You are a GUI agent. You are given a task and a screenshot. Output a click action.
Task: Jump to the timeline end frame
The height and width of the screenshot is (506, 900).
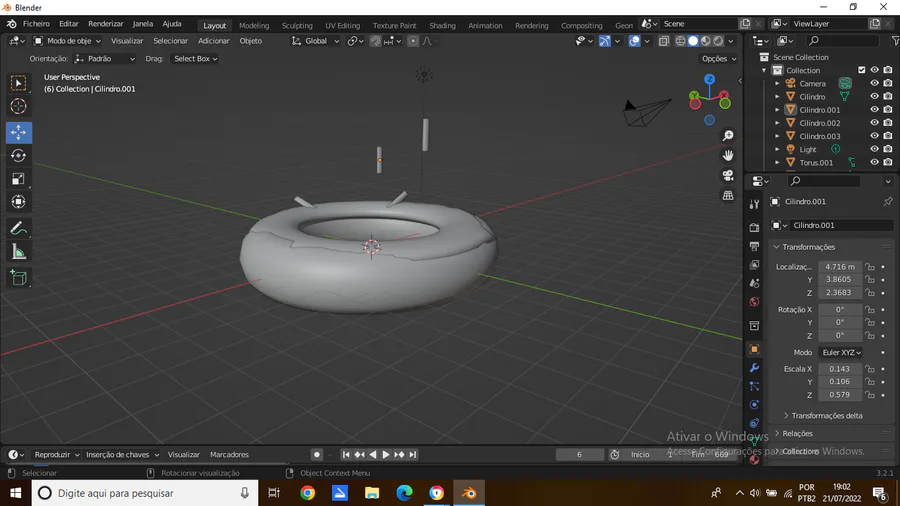tap(413, 454)
